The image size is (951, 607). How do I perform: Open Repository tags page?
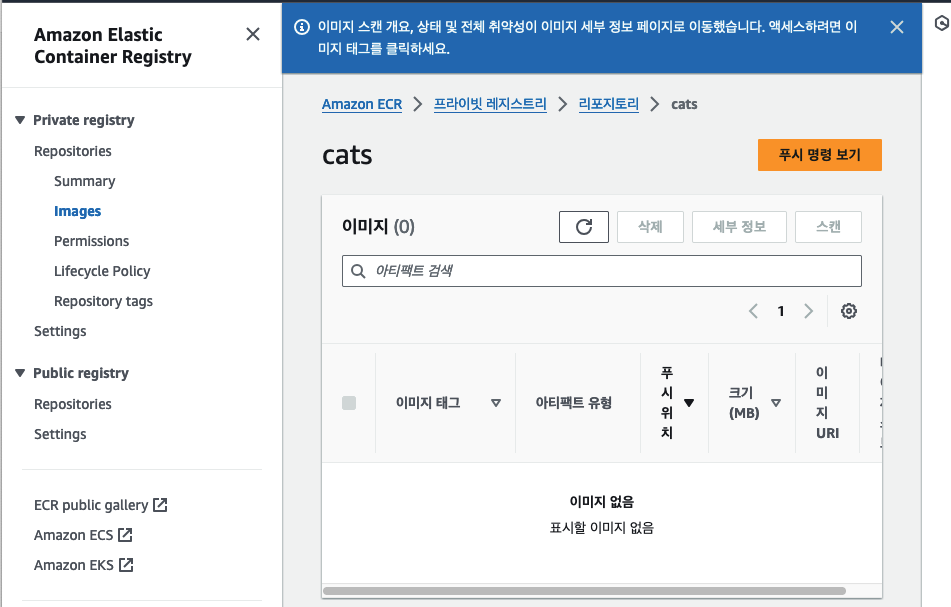(103, 301)
